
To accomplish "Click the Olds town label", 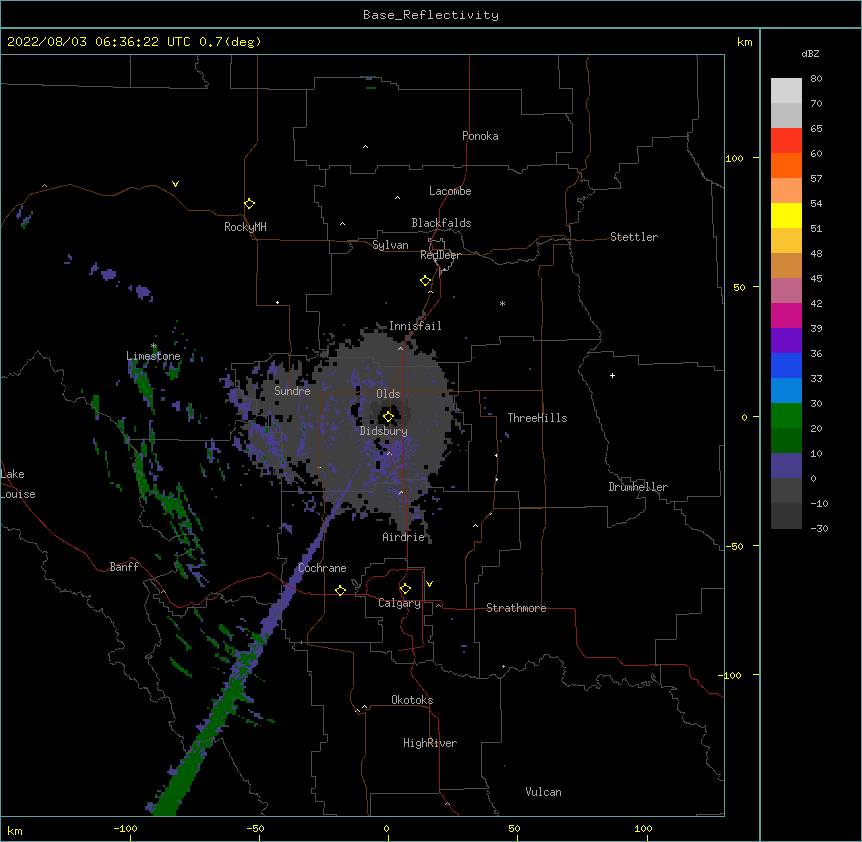I will (388, 394).
